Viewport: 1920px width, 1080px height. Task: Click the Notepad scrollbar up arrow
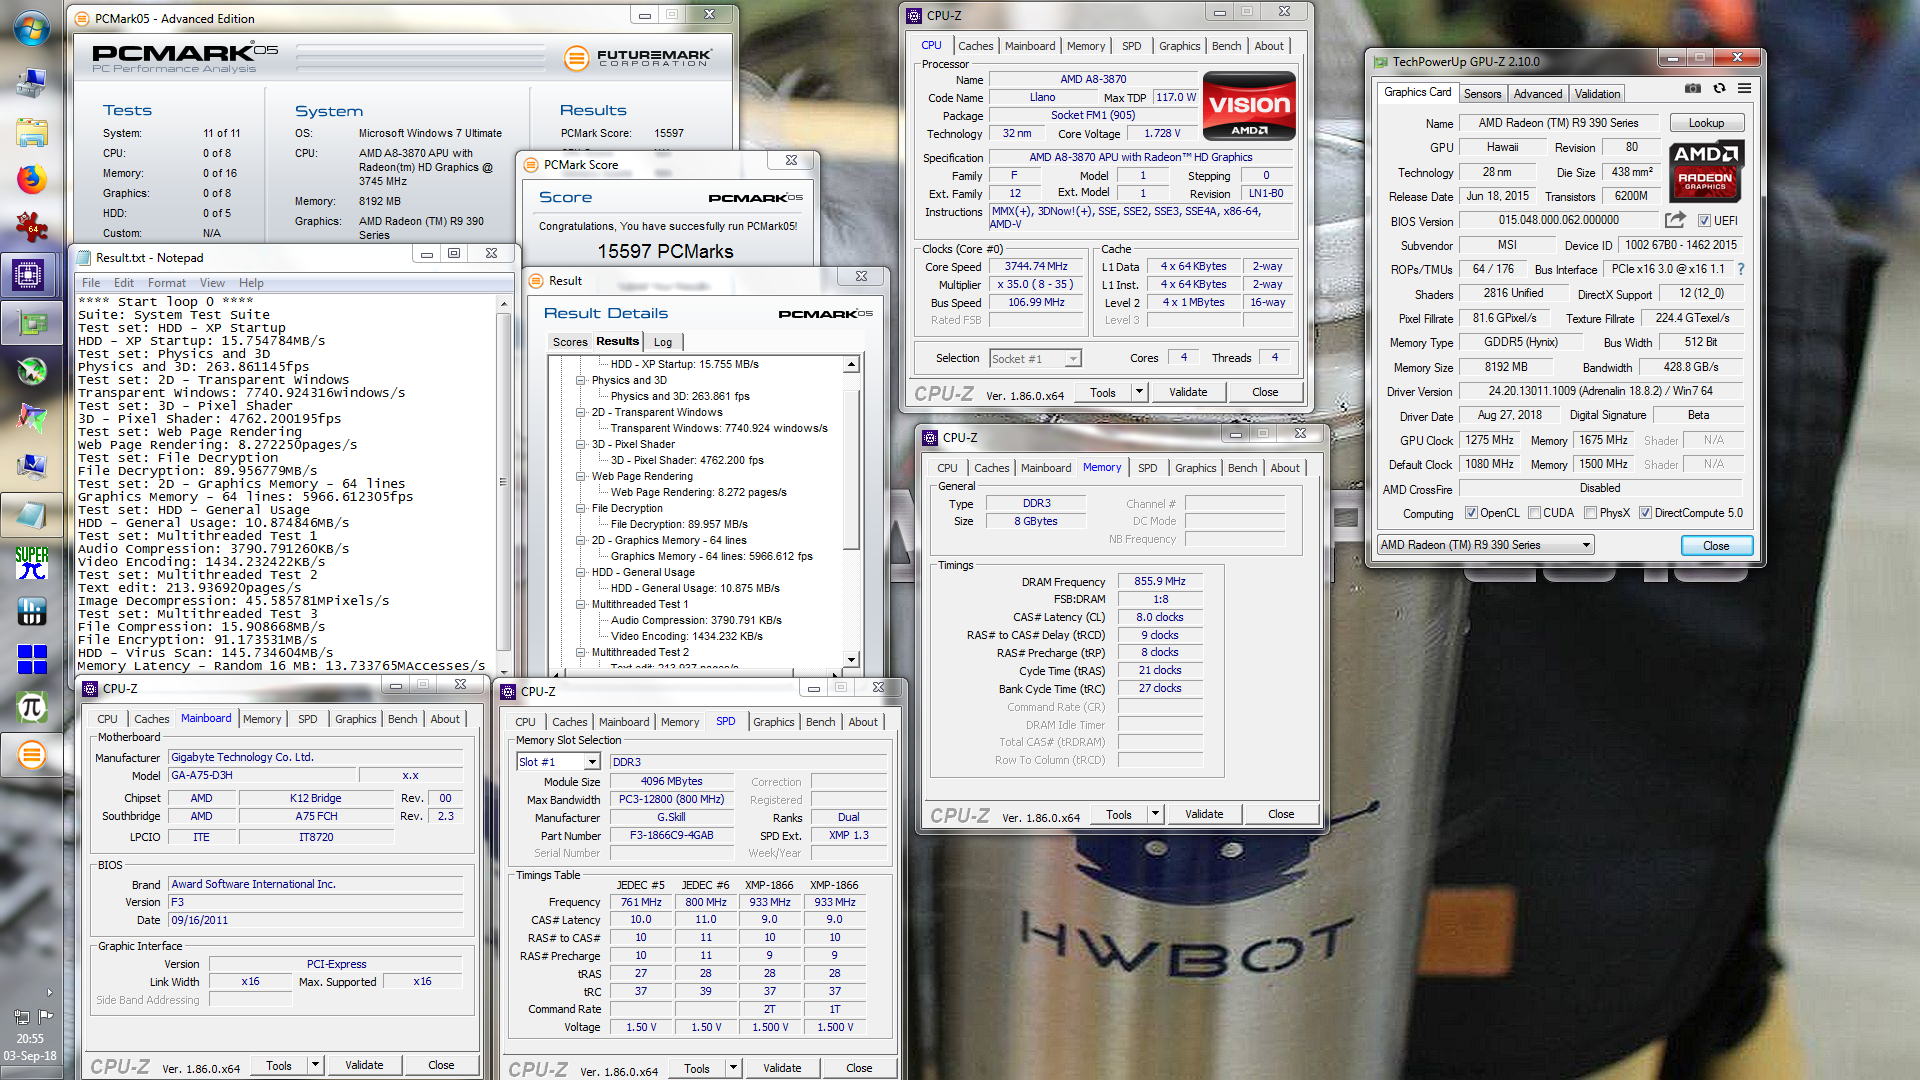tap(503, 303)
